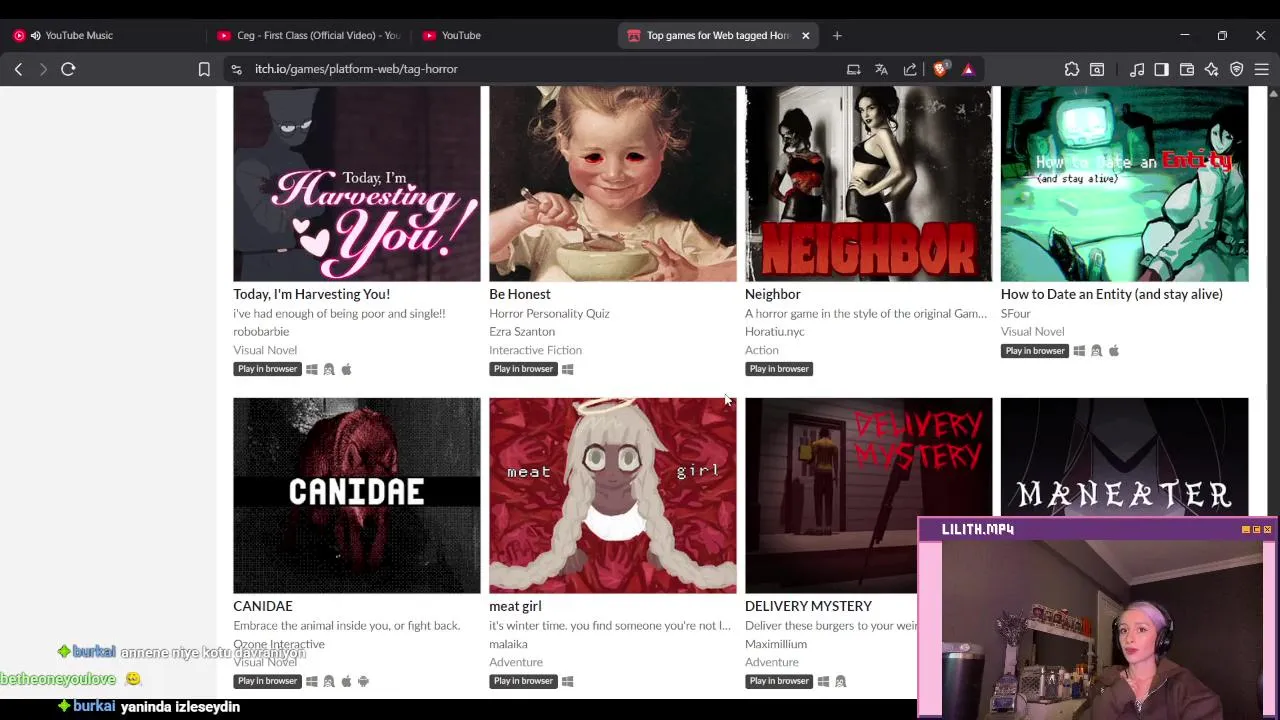Visit author Ezra Szanton's page

point(522,331)
